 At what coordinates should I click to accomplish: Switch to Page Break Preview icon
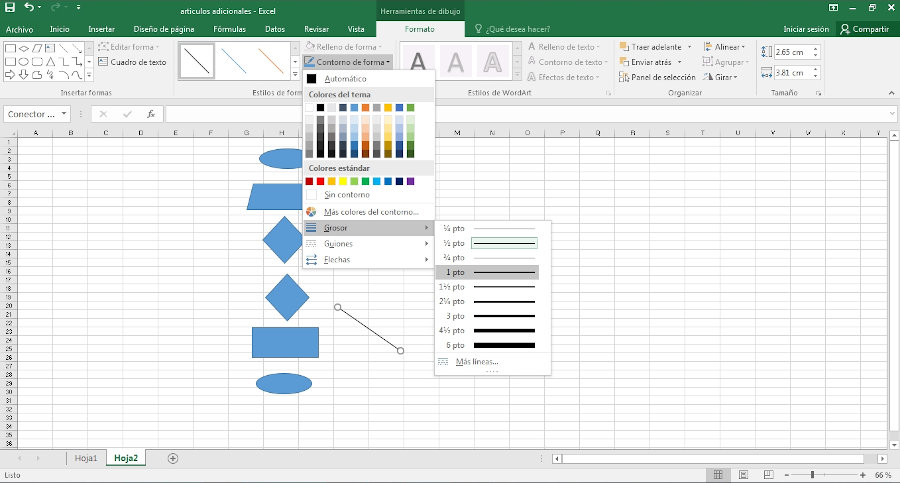(x=769, y=475)
